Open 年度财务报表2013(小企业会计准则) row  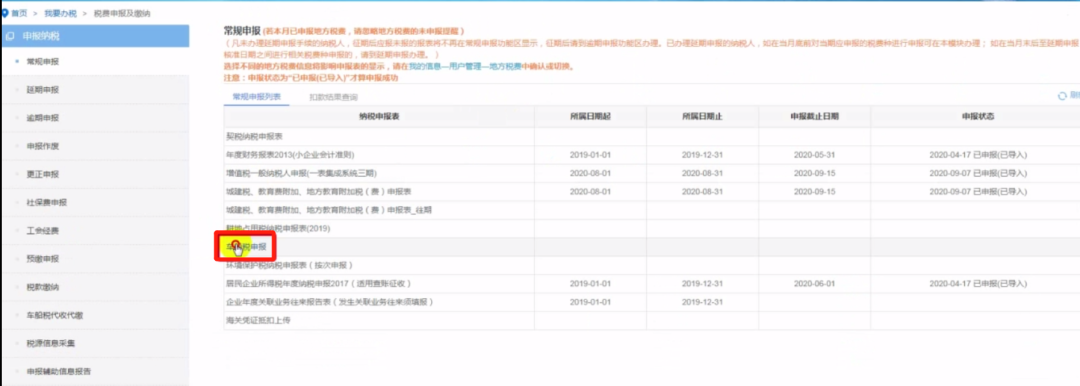[290, 154]
